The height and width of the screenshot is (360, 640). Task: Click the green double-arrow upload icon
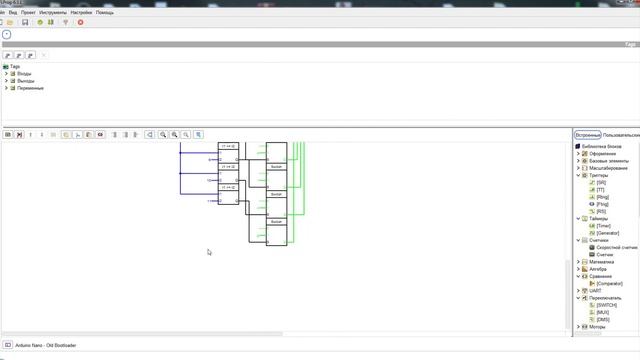point(51,22)
